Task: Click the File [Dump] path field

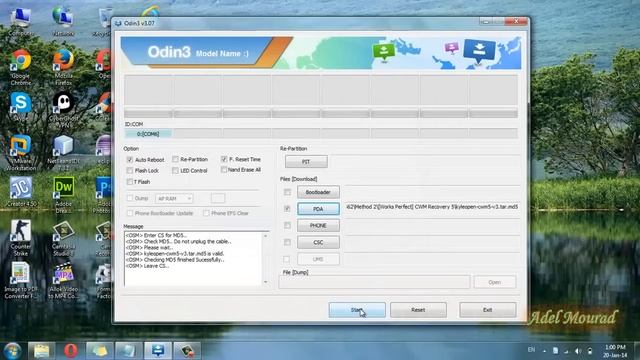Action: [374, 282]
